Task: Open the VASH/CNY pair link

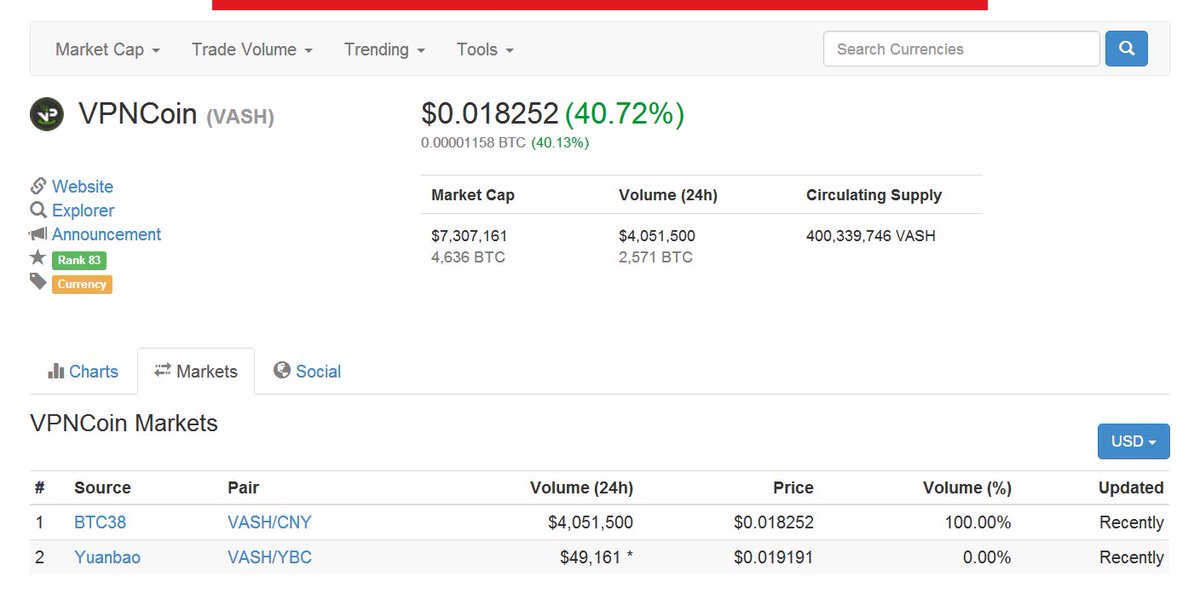Action: pos(269,522)
